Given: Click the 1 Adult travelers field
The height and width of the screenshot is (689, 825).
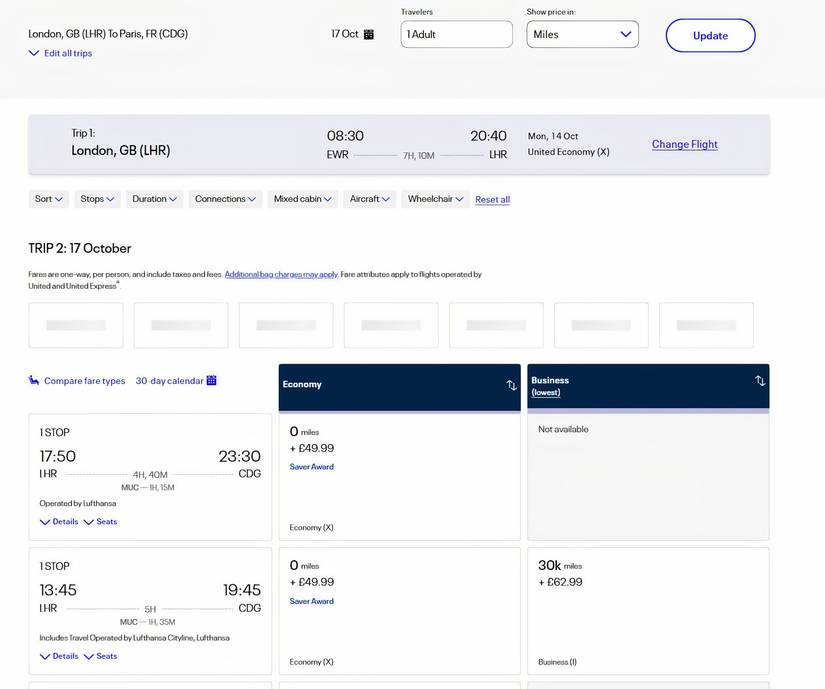Looking at the screenshot, I should [x=456, y=34].
